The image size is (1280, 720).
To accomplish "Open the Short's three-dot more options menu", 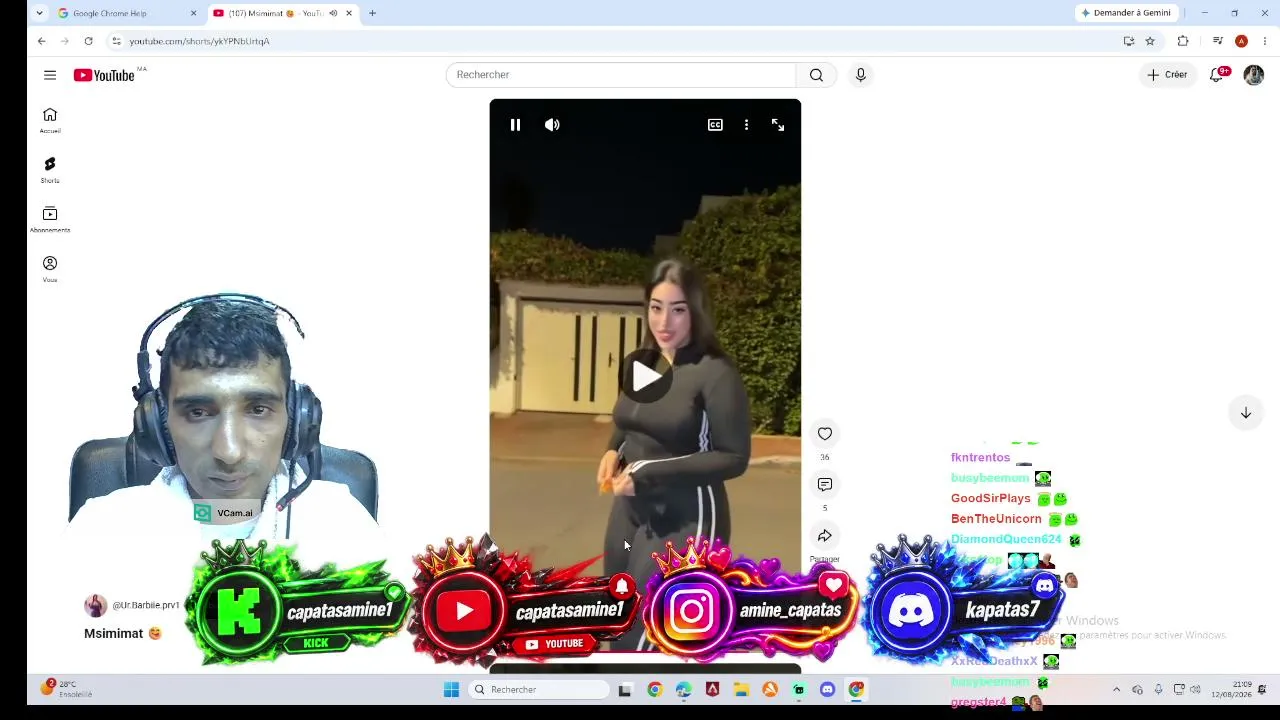I will coord(746,125).
